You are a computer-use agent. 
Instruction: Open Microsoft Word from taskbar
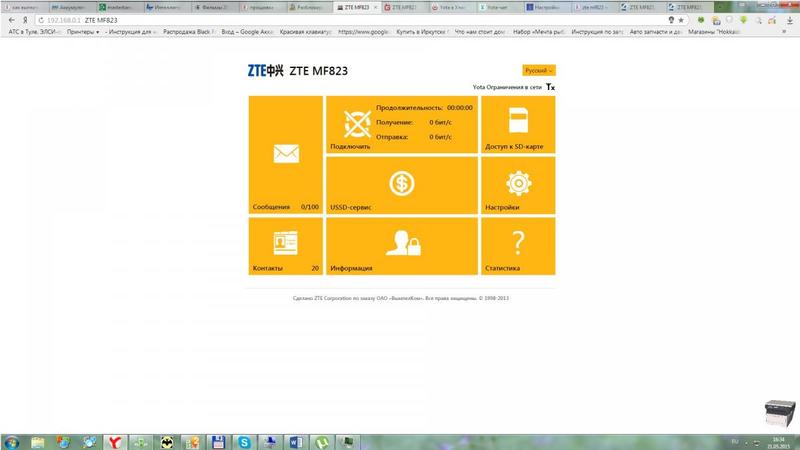(x=296, y=442)
